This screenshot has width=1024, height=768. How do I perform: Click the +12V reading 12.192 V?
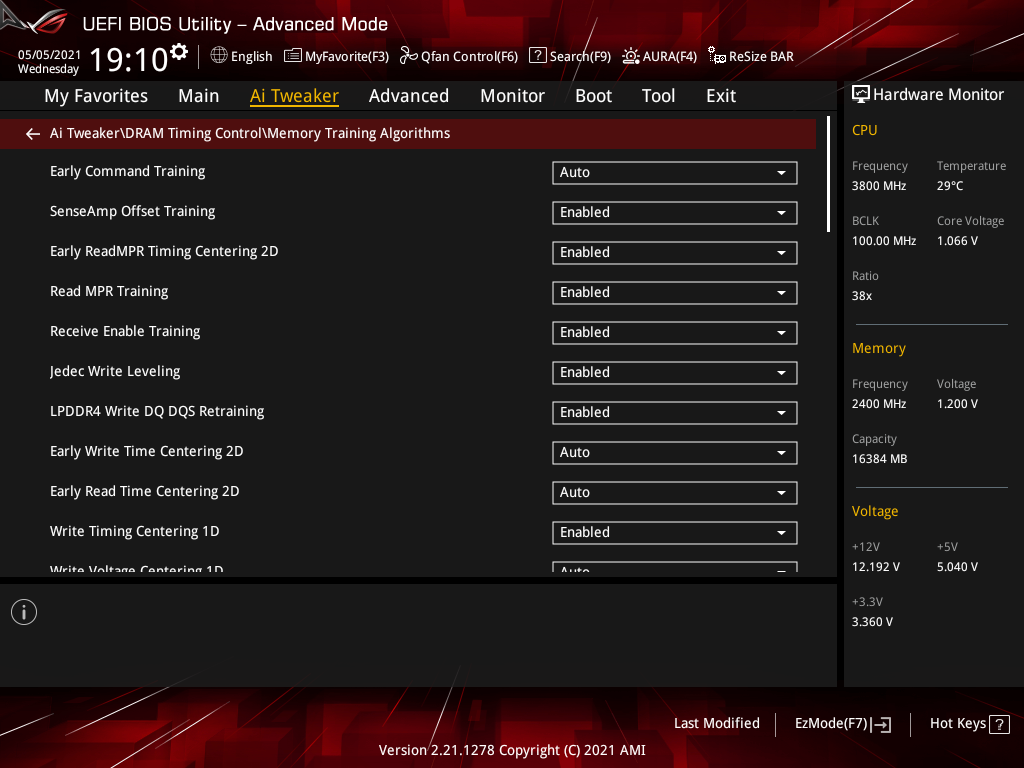click(x=875, y=567)
